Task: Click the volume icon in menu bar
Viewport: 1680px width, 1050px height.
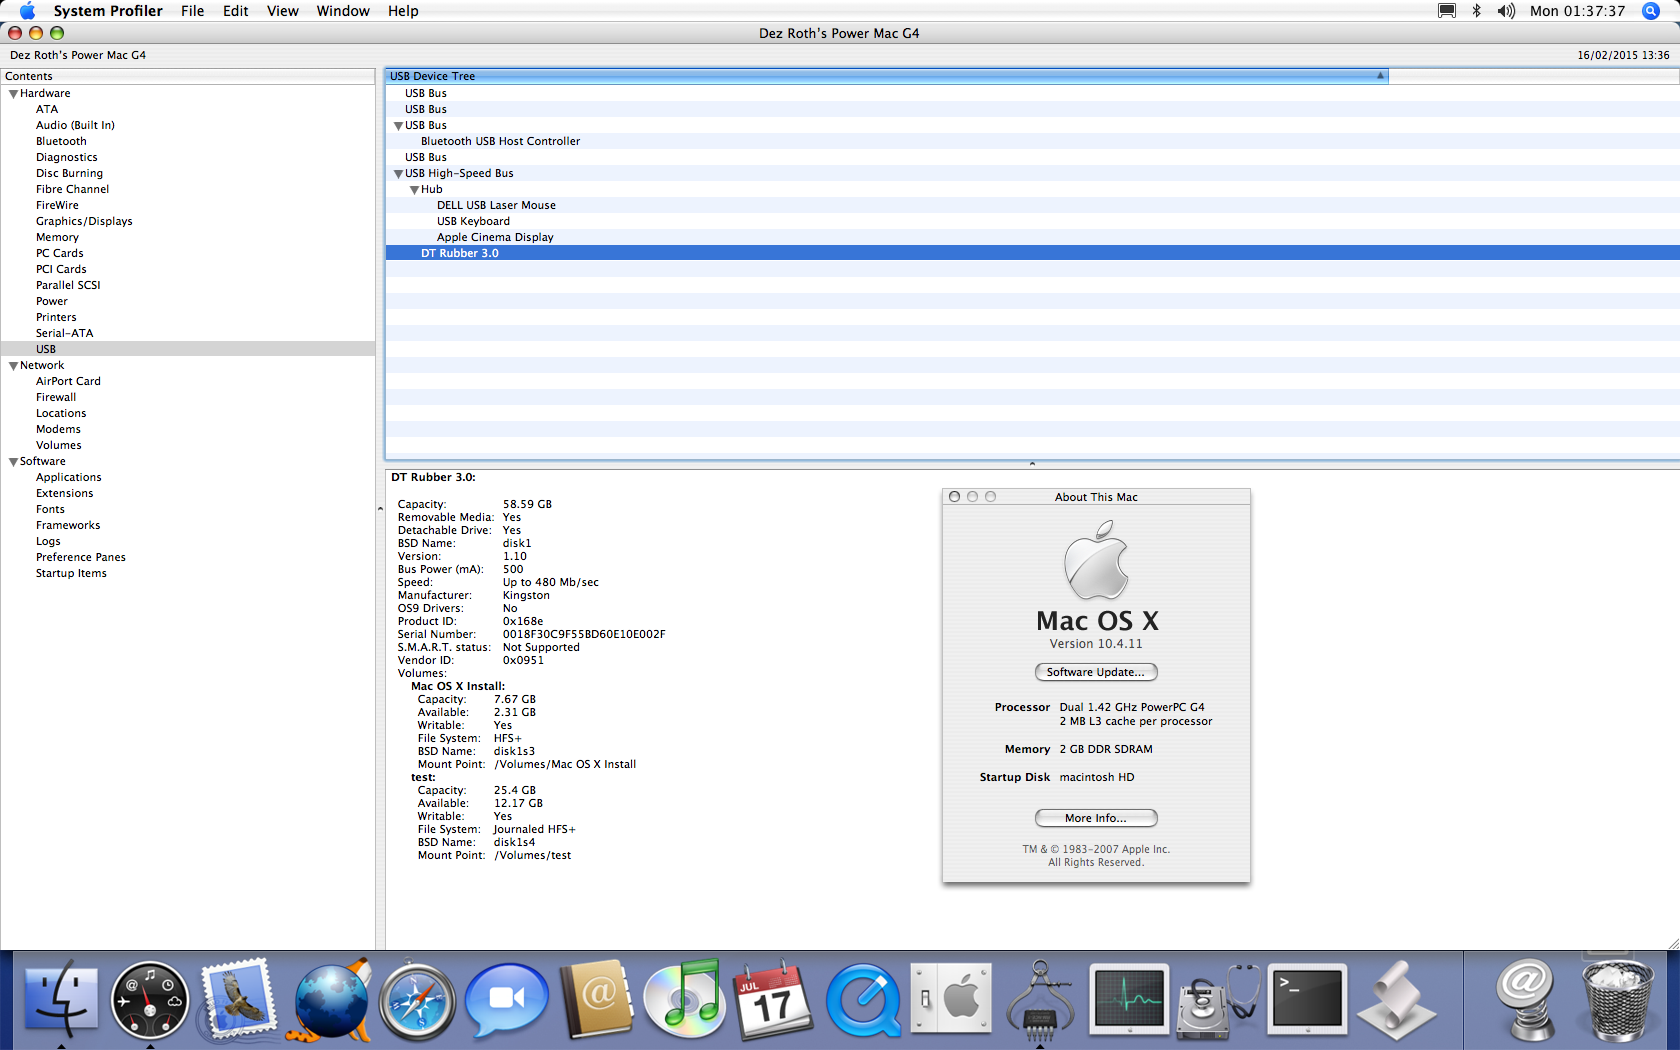Action: (x=1506, y=11)
